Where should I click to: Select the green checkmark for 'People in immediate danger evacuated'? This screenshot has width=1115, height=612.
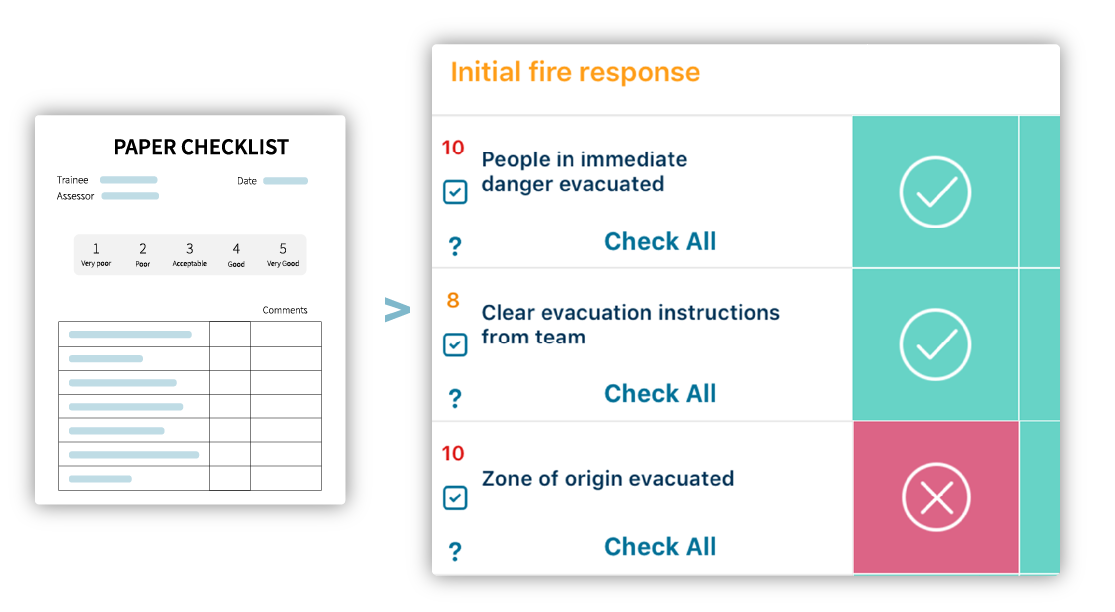coord(935,192)
